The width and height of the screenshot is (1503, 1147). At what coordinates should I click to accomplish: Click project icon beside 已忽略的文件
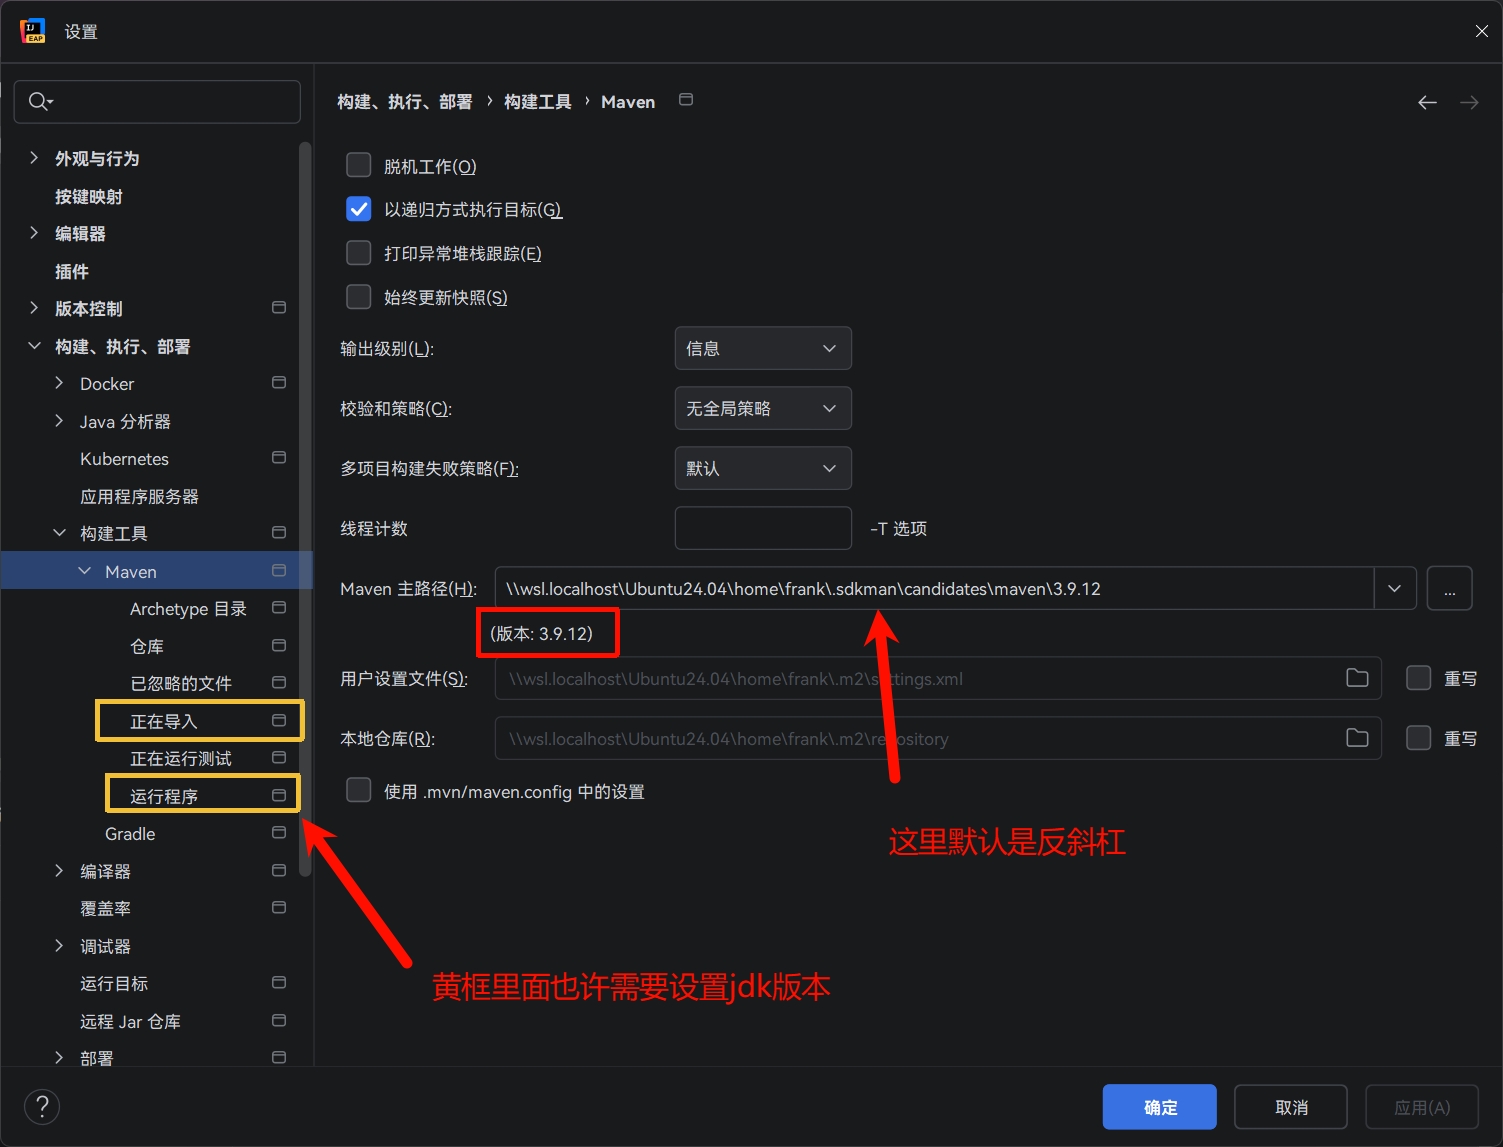tap(279, 683)
